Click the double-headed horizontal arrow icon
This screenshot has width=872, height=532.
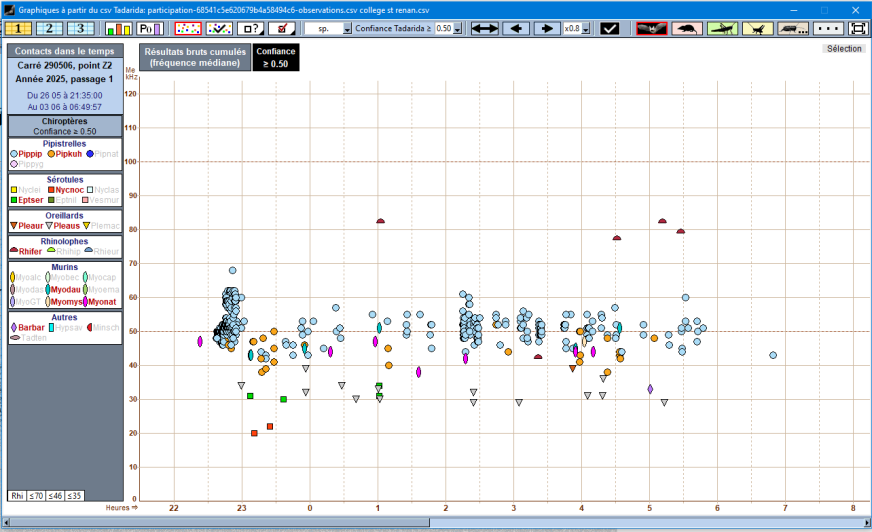484,28
